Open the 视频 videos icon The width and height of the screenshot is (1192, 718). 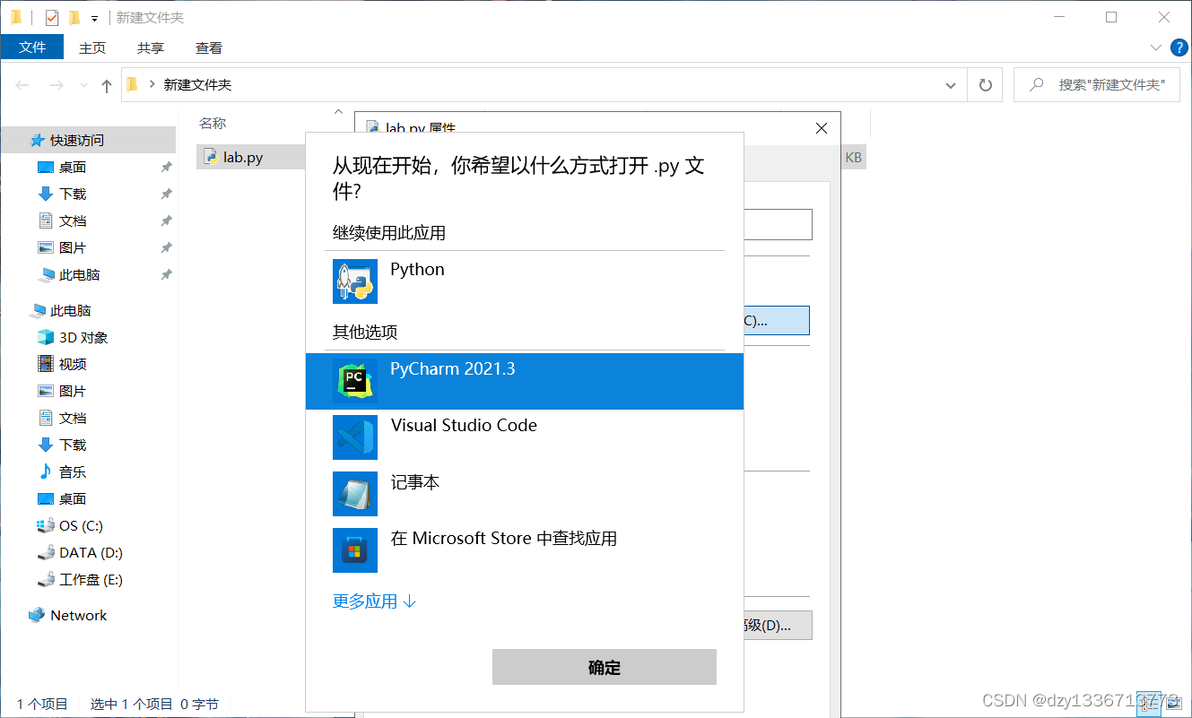coord(46,364)
